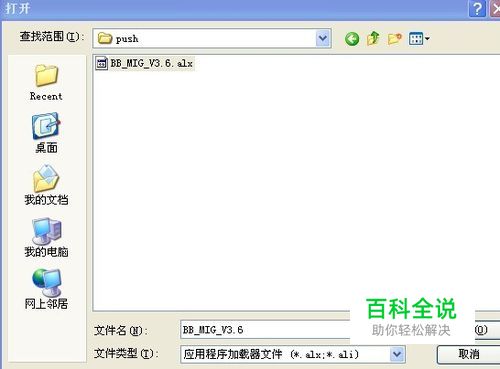Click file type box showing 应用程序加载器文件

pos(293,354)
